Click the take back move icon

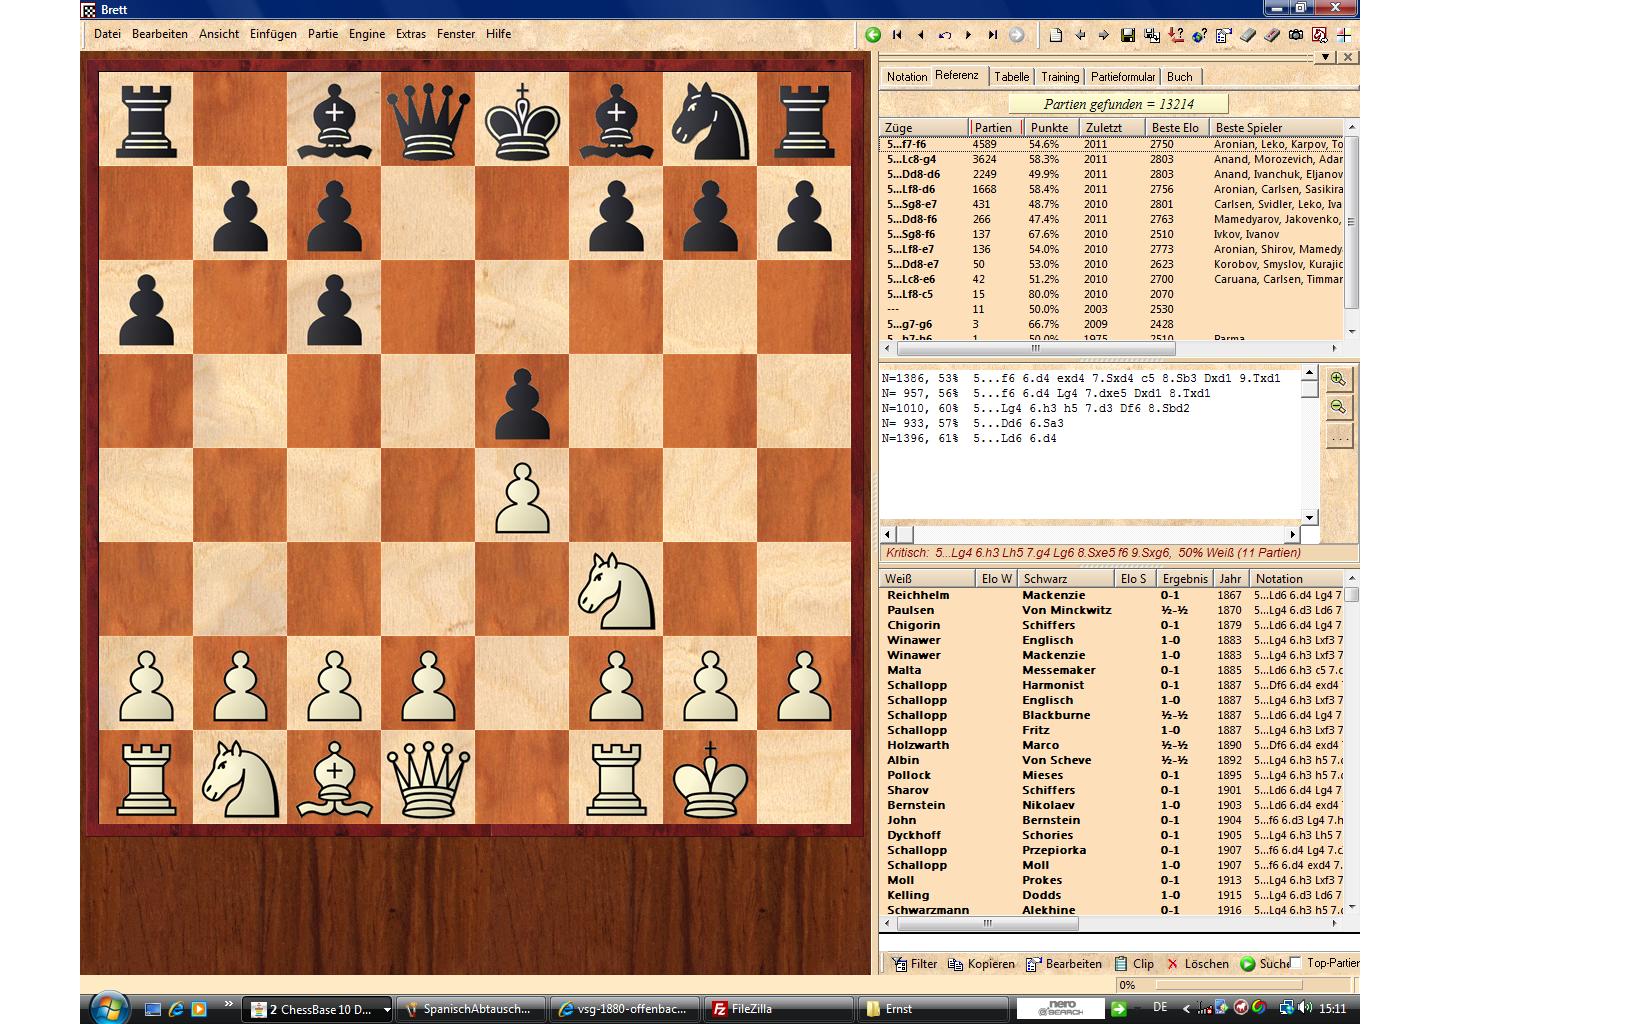(x=945, y=35)
